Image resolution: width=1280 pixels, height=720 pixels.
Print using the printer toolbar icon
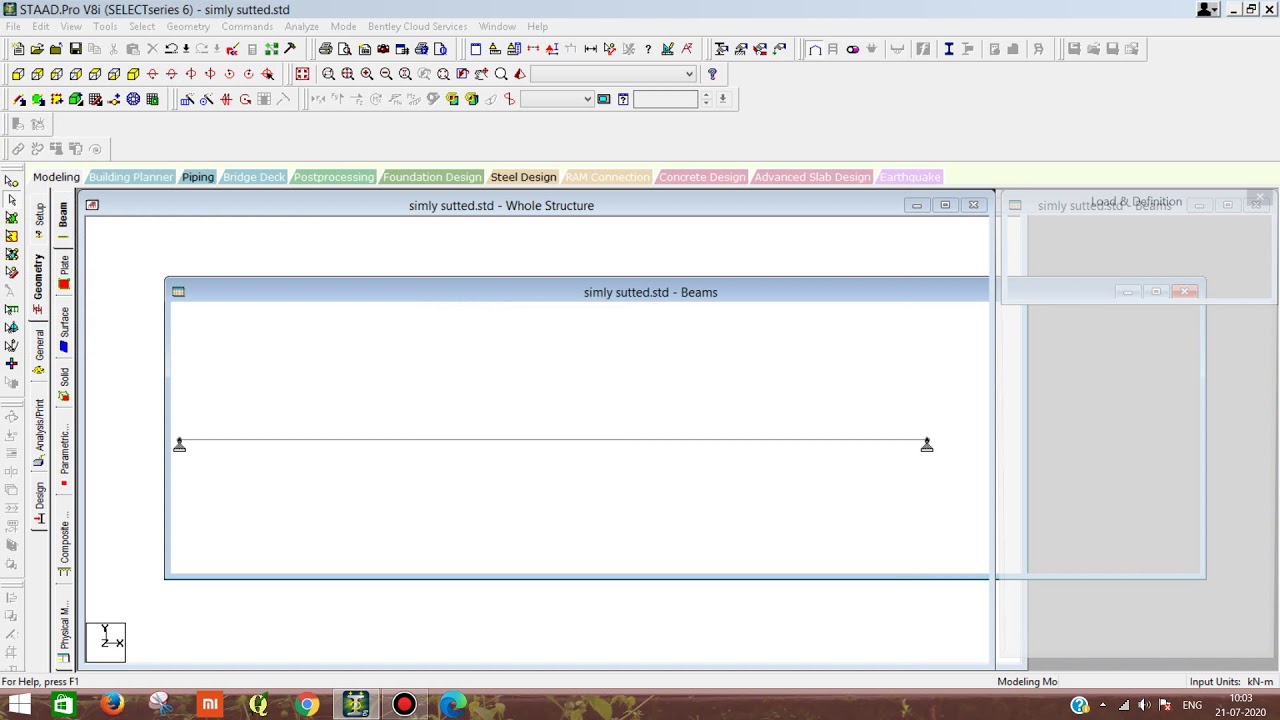325,49
